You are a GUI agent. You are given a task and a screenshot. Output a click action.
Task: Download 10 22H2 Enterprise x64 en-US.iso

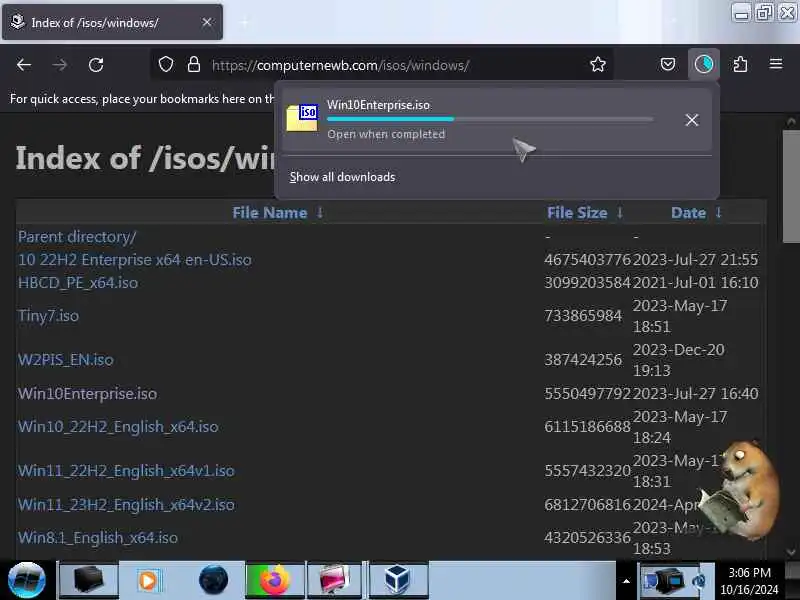135,260
